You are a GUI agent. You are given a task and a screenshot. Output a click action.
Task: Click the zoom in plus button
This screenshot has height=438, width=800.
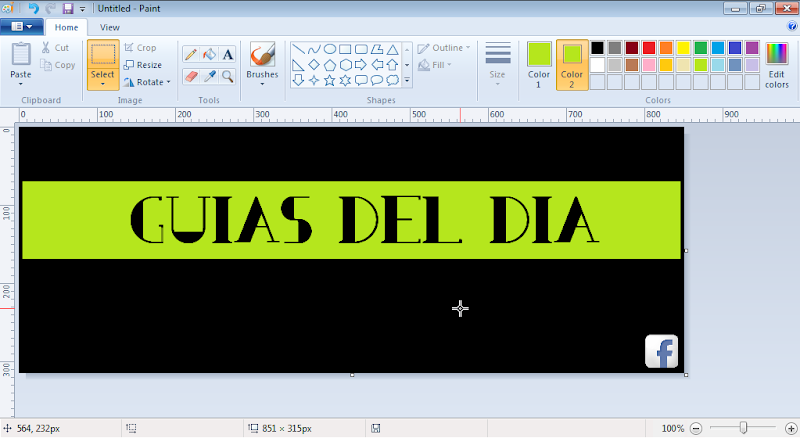[x=791, y=428]
